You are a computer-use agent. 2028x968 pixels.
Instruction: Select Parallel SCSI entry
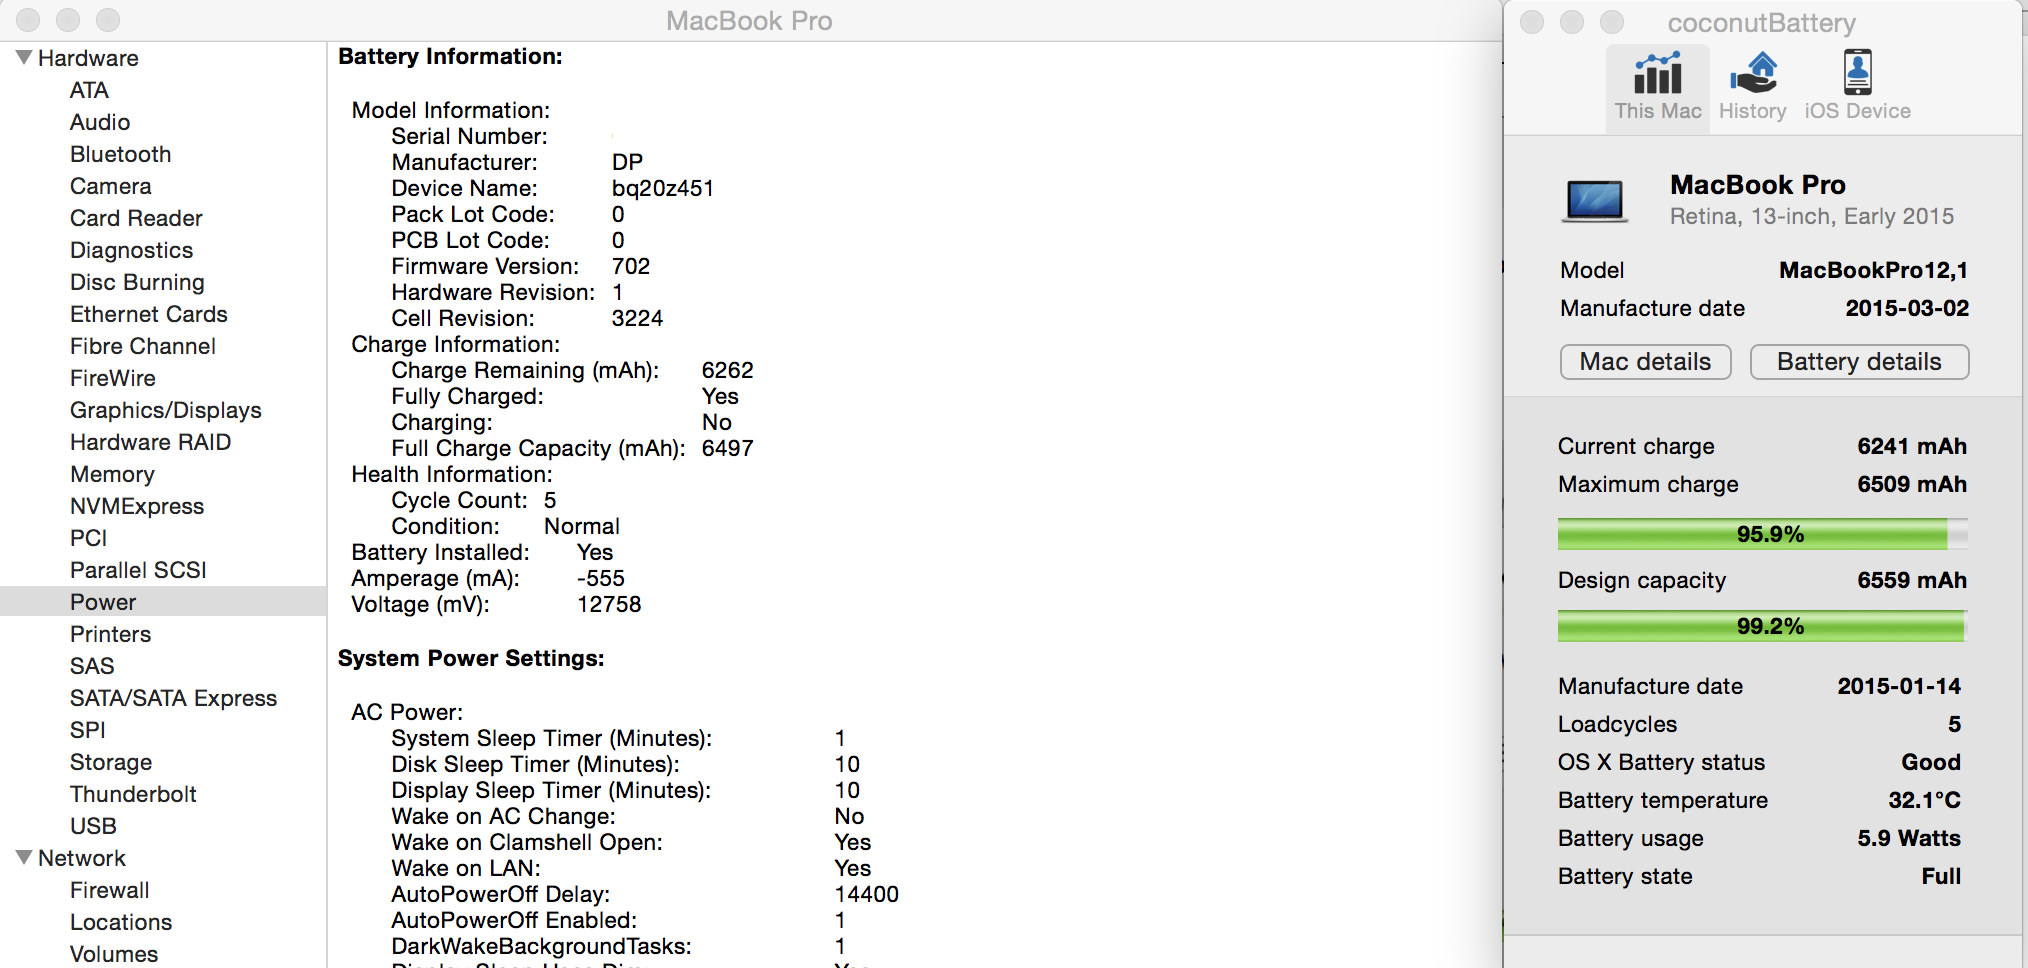point(138,570)
